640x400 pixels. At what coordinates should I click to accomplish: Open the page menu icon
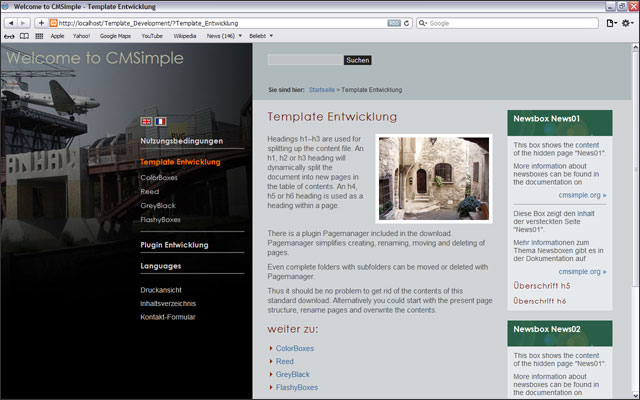point(611,23)
